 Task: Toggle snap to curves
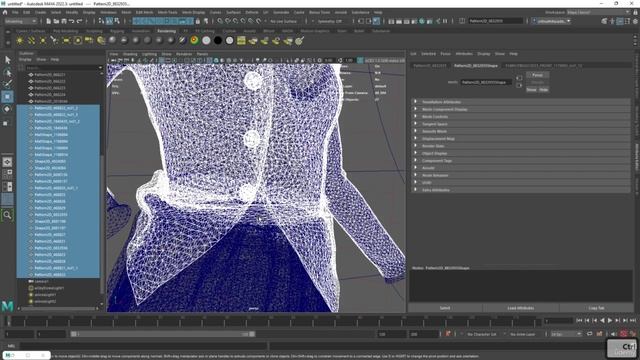(x=228, y=21)
